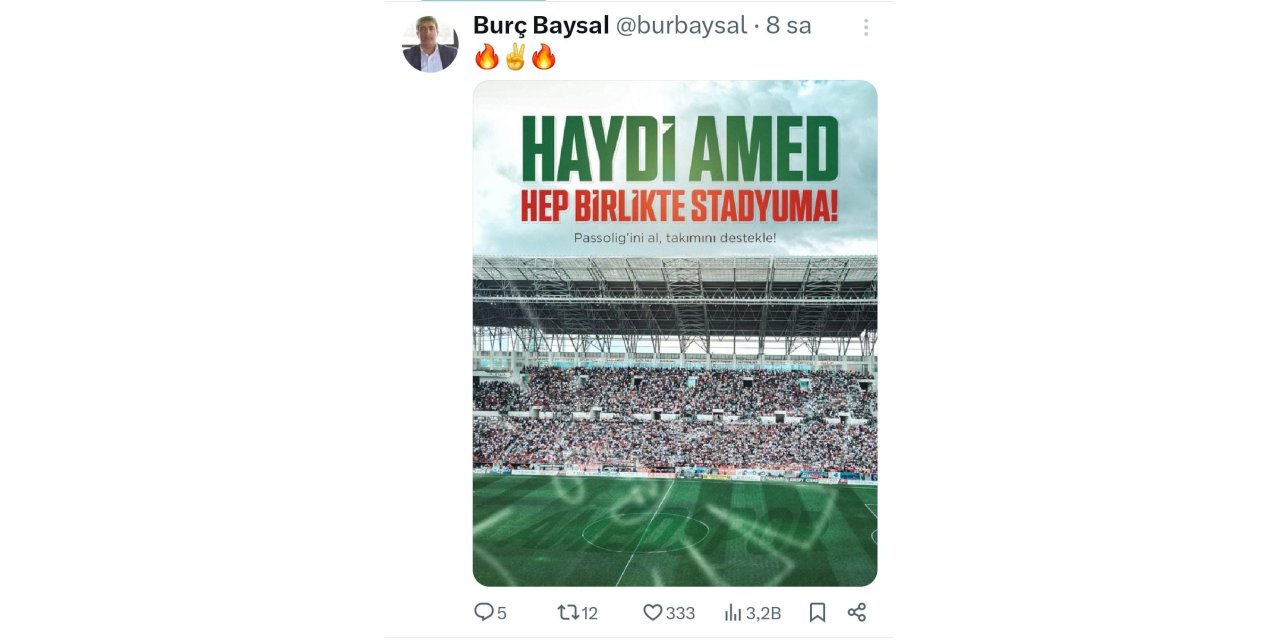The height and width of the screenshot is (640, 1280).
Task: Open the @burbaysal handle link
Action: [681, 26]
